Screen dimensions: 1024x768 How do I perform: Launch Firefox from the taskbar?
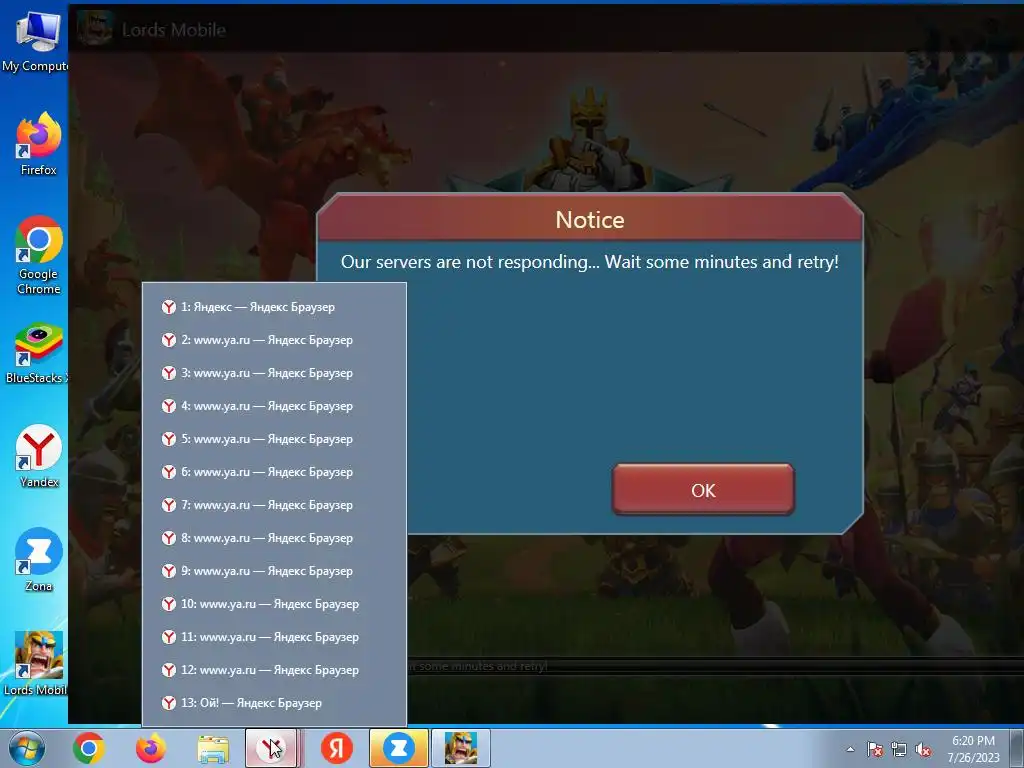[151, 748]
